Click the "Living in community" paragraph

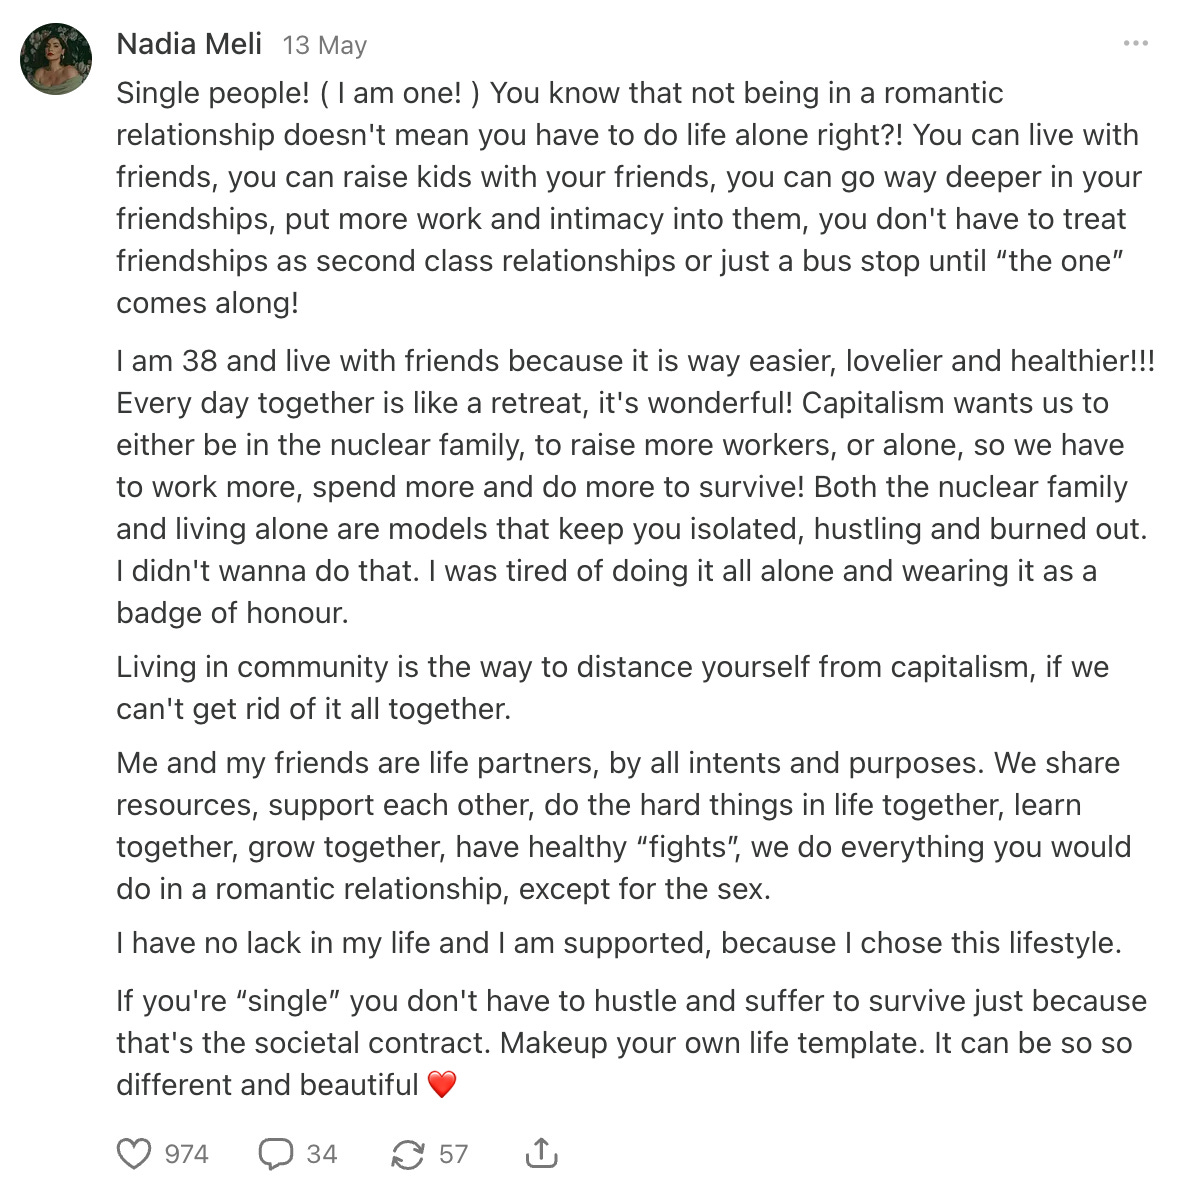coord(612,688)
